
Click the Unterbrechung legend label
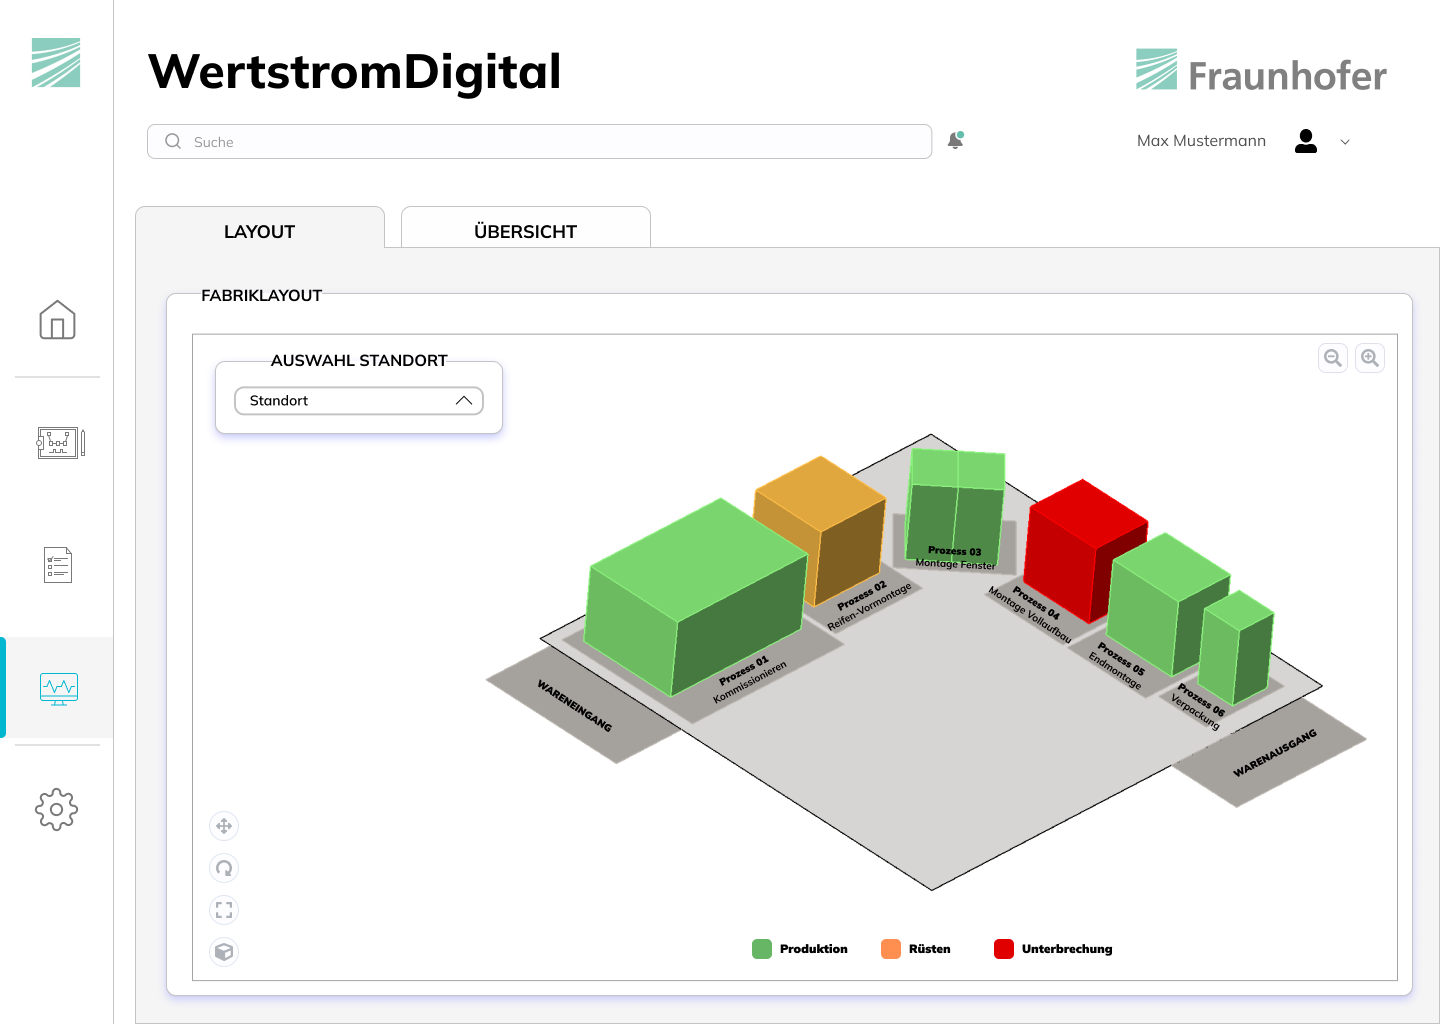point(1067,949)
